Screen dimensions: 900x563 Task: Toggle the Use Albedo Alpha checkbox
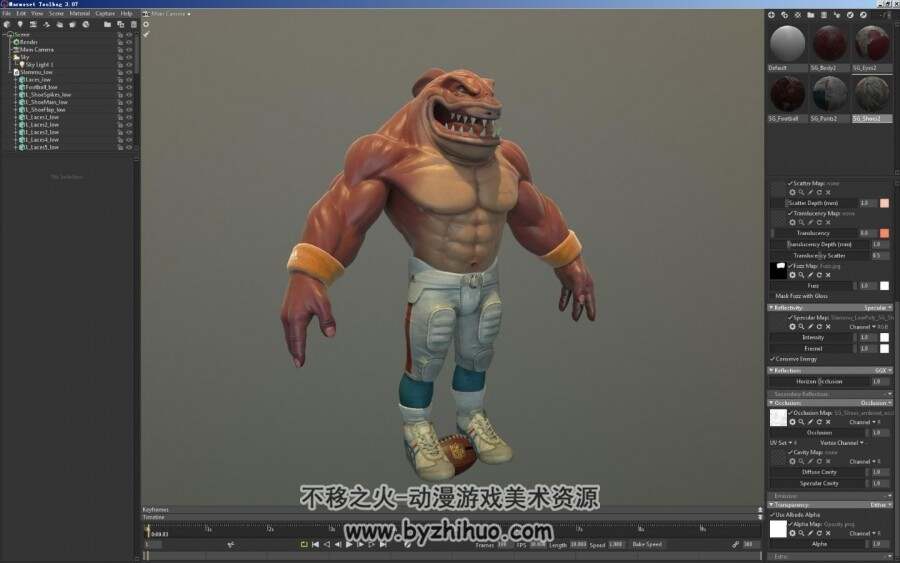(x=773, y=515)
